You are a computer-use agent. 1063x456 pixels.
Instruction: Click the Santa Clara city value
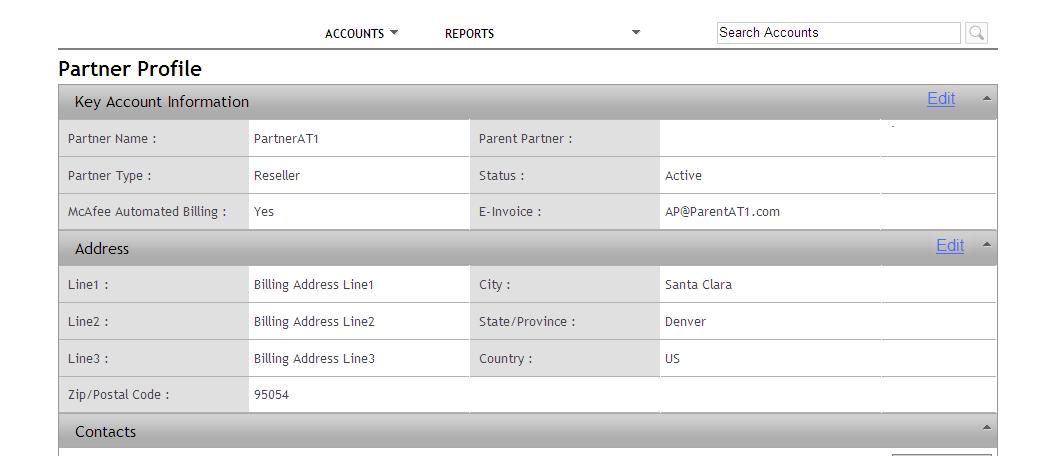698,285
